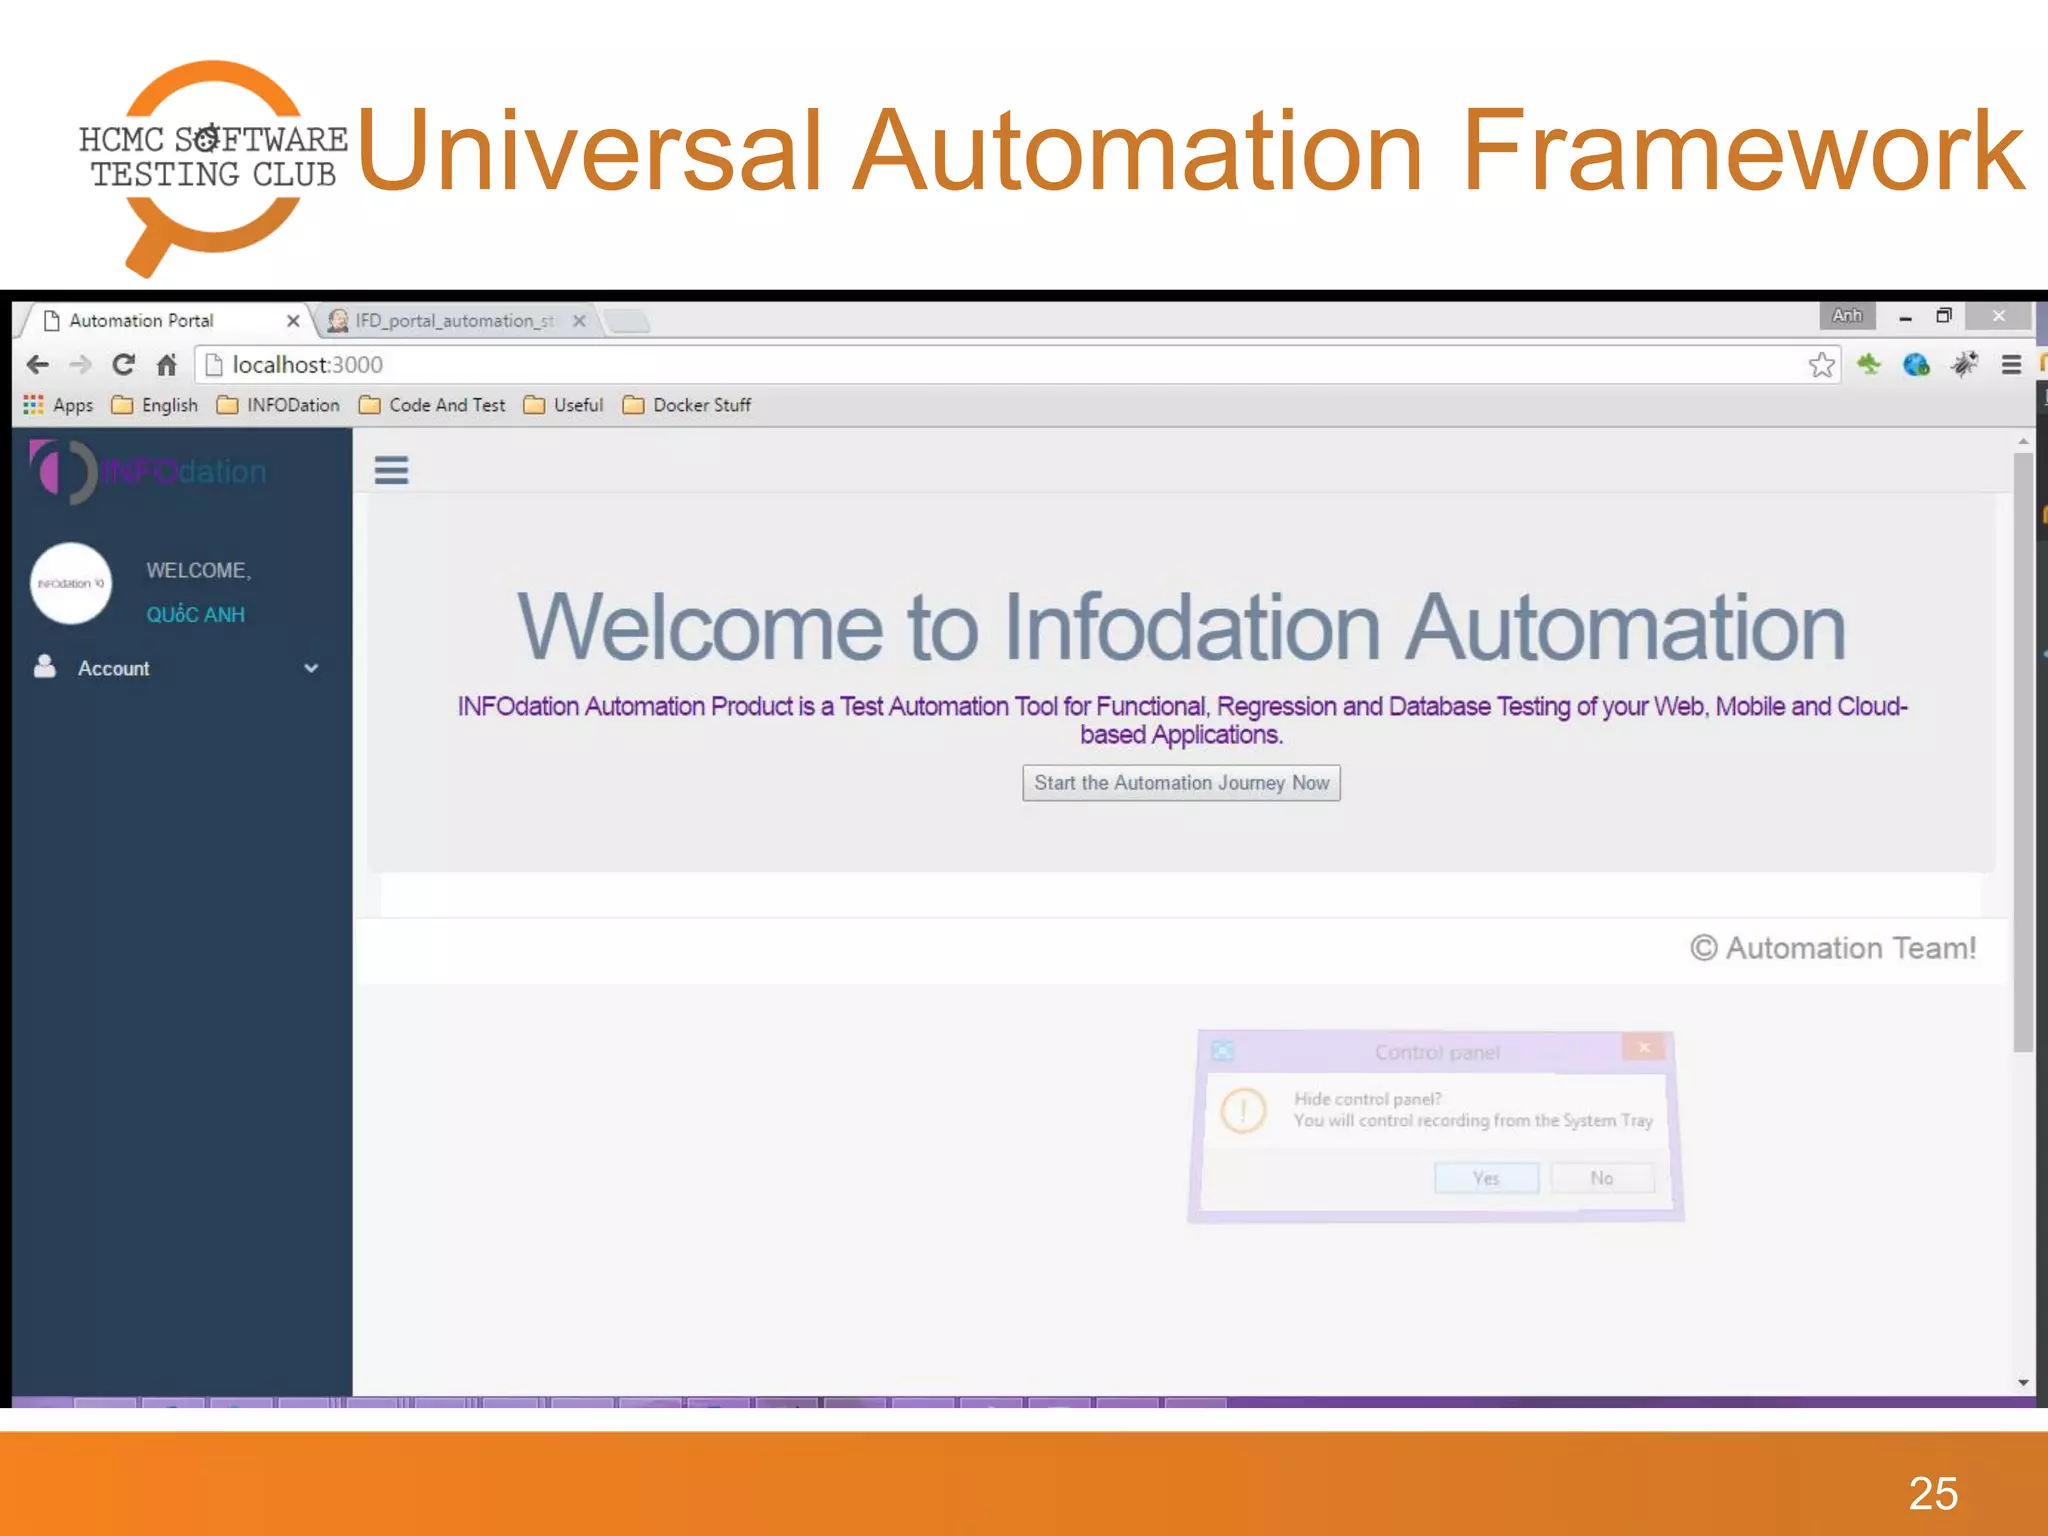The width and height of the screenshot is (2048, 1536).
Task: Expand the Account menu chevron
Action: pyautogui.click(x=311, y=668)
